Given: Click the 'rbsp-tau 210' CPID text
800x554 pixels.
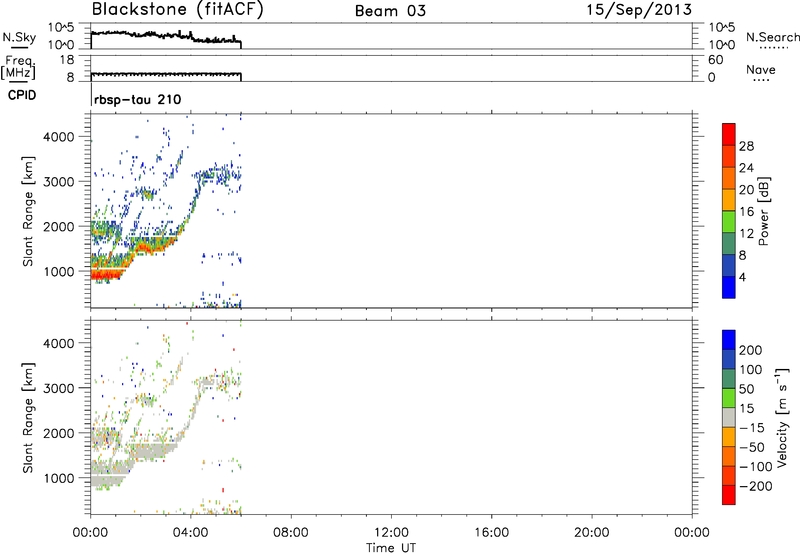Looking at the screenshot, I should pyautogui.click(x=138, y=99).
